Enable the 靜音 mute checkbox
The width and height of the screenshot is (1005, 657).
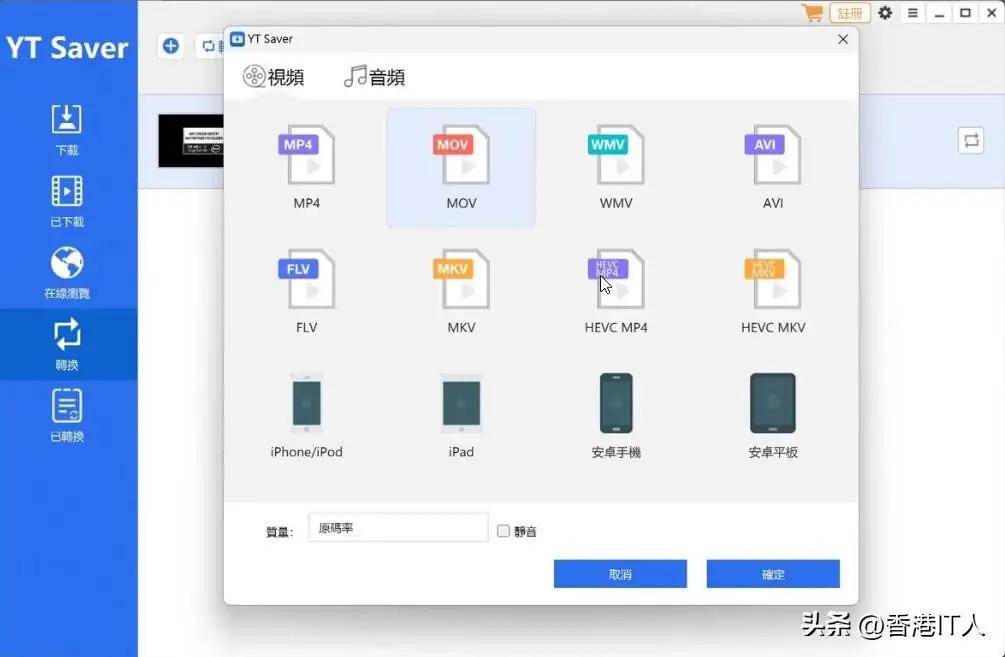coord(503,531)
